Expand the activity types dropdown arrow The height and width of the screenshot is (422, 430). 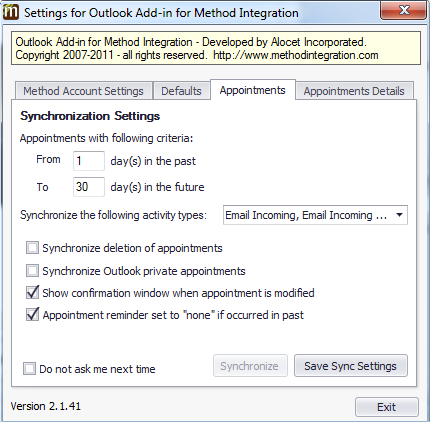click(x=399, y=215)
